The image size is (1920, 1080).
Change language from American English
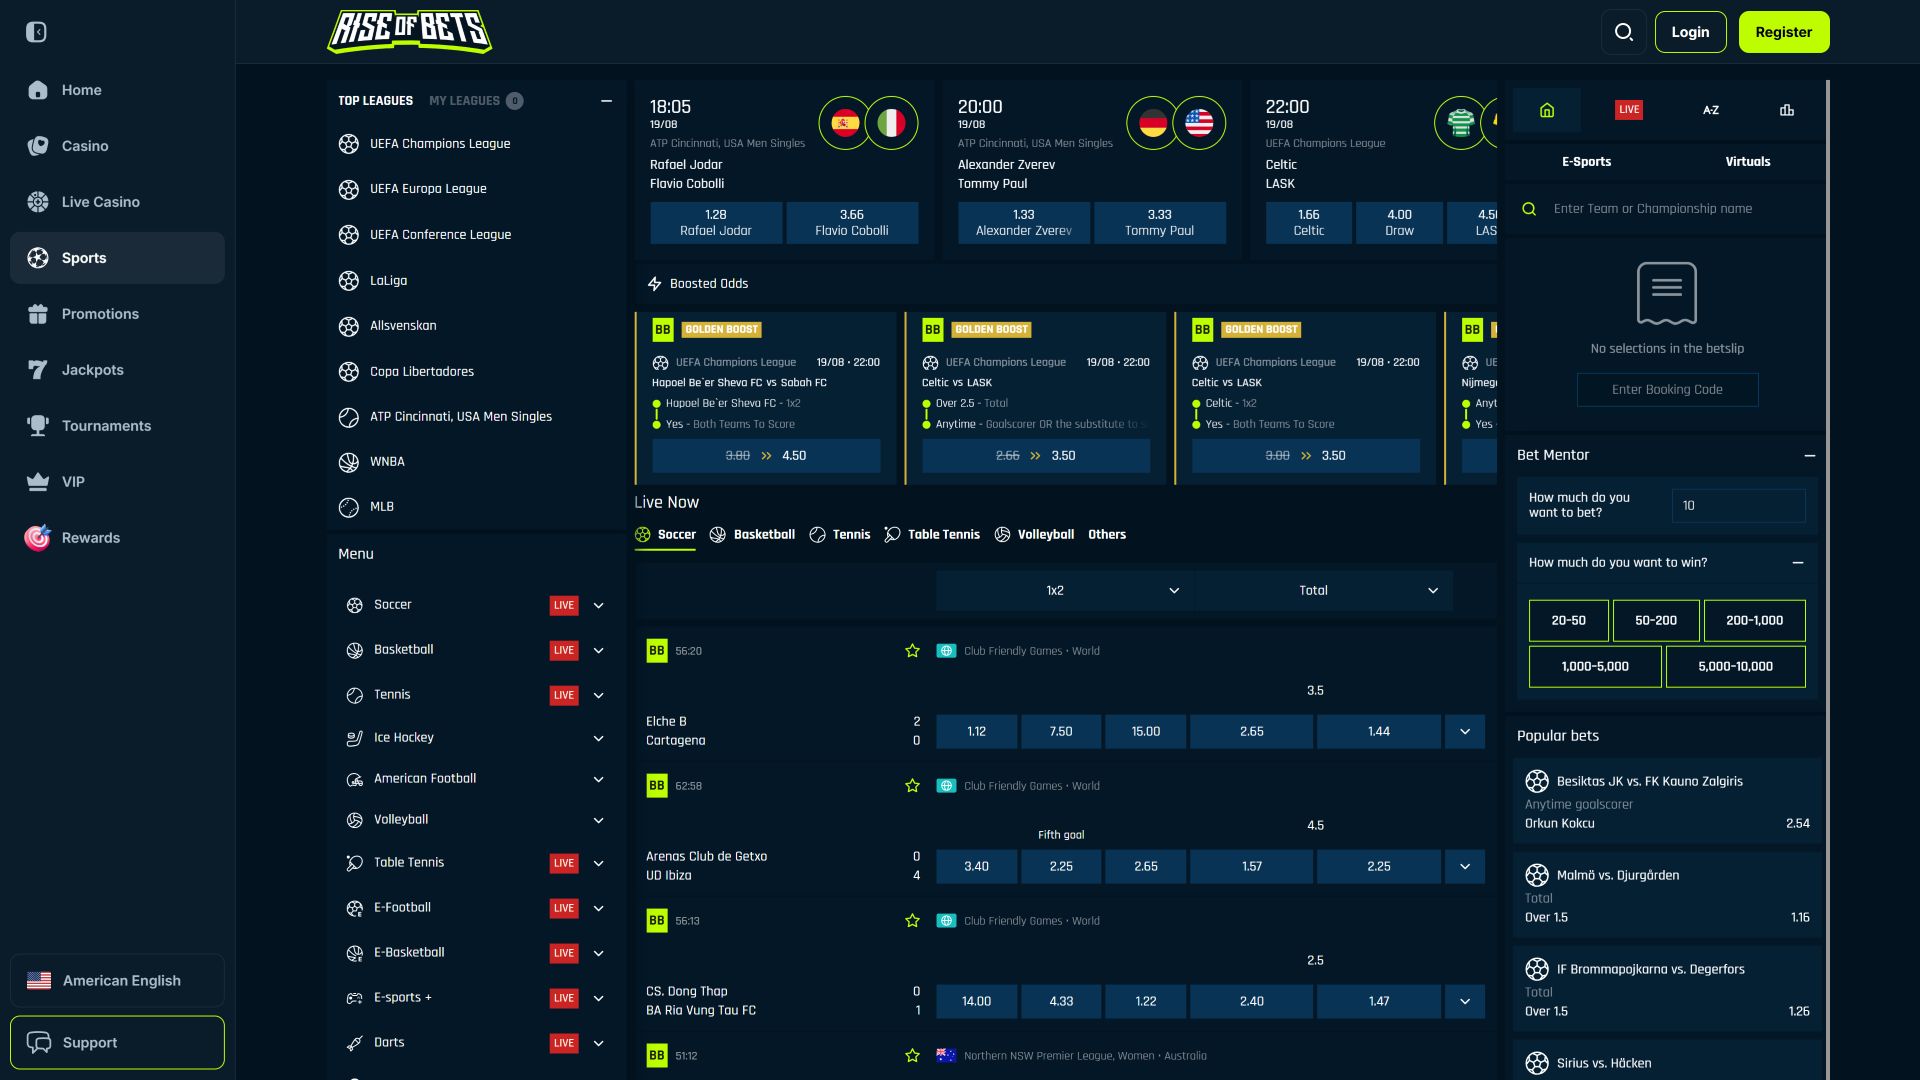coord(117,981)
